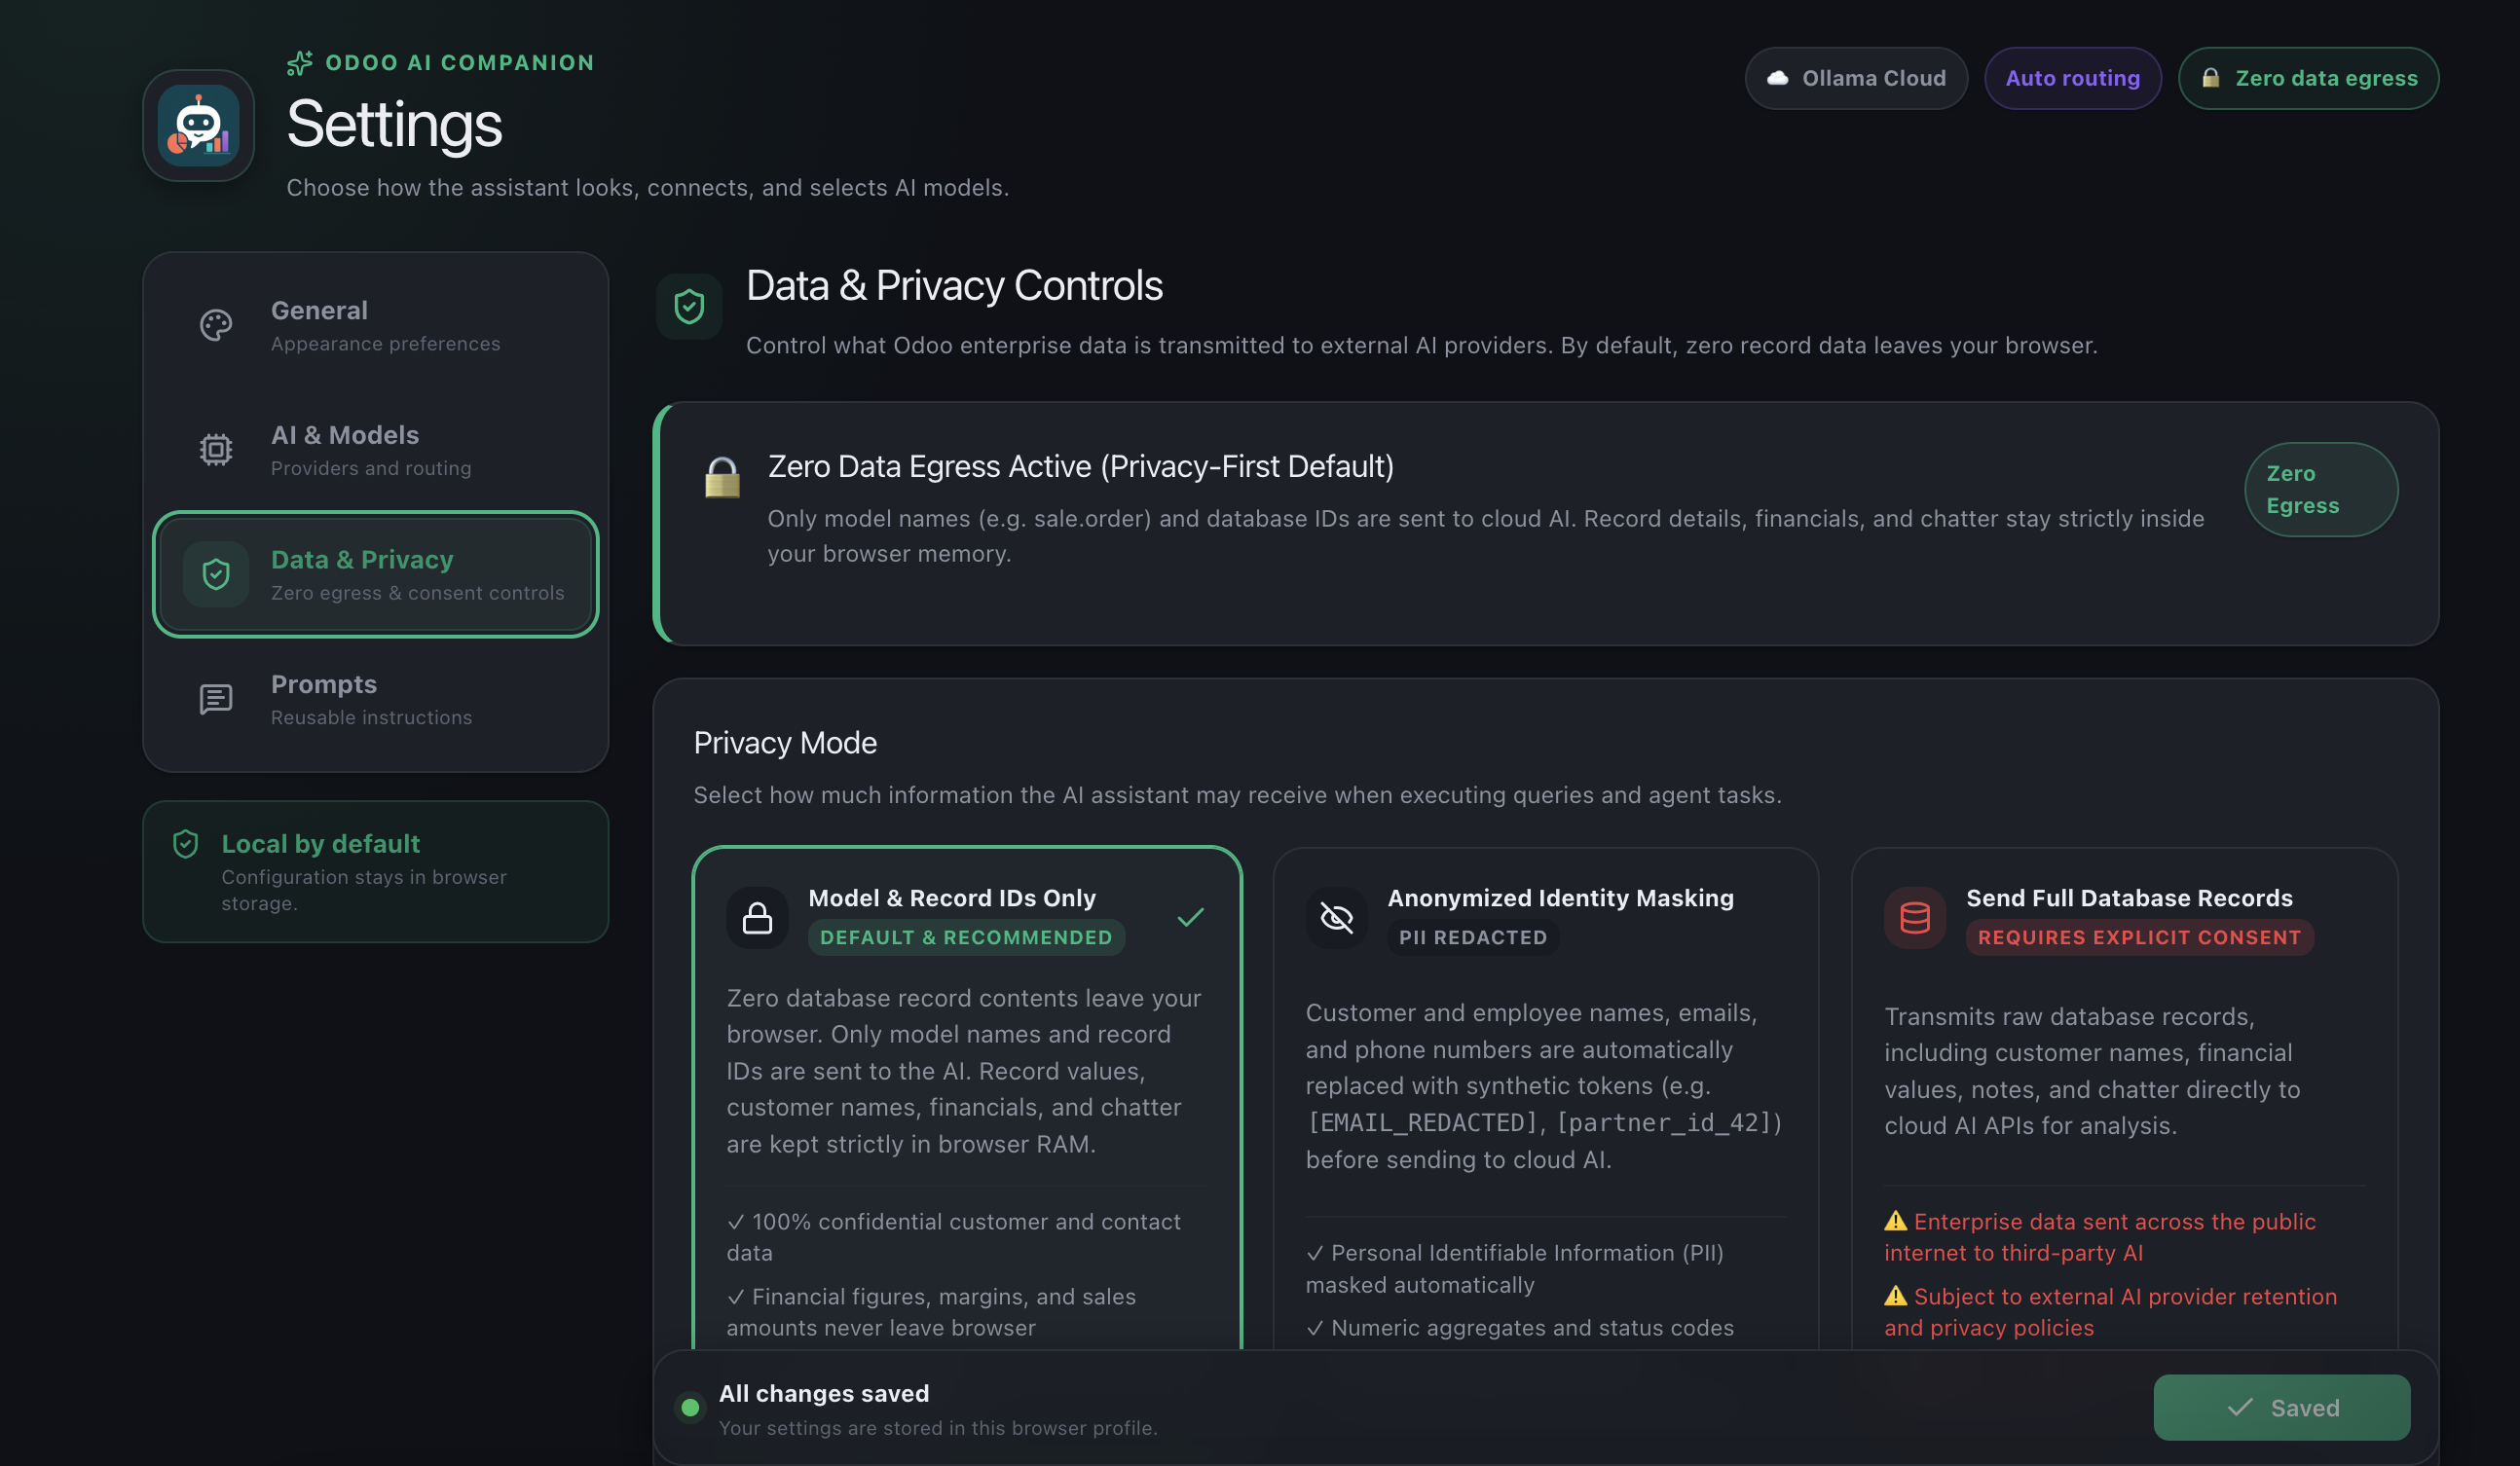
Task: Click 'Numeric aggregates and status codes' bullet
Action: coord(1520,1328)
